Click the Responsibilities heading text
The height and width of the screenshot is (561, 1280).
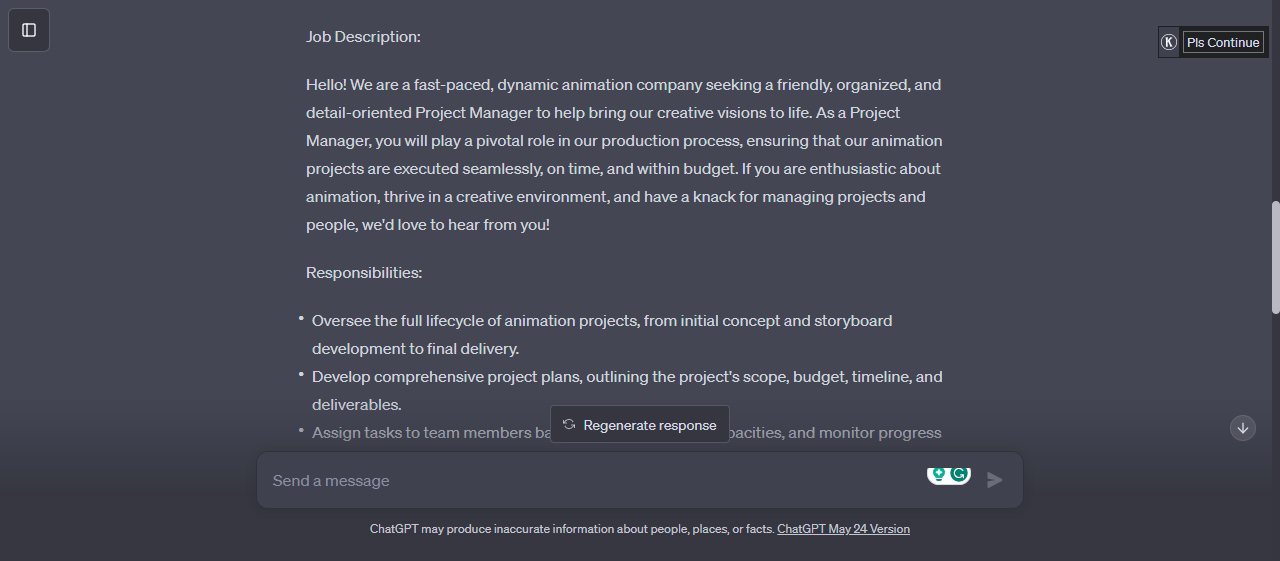click(364, 273)
